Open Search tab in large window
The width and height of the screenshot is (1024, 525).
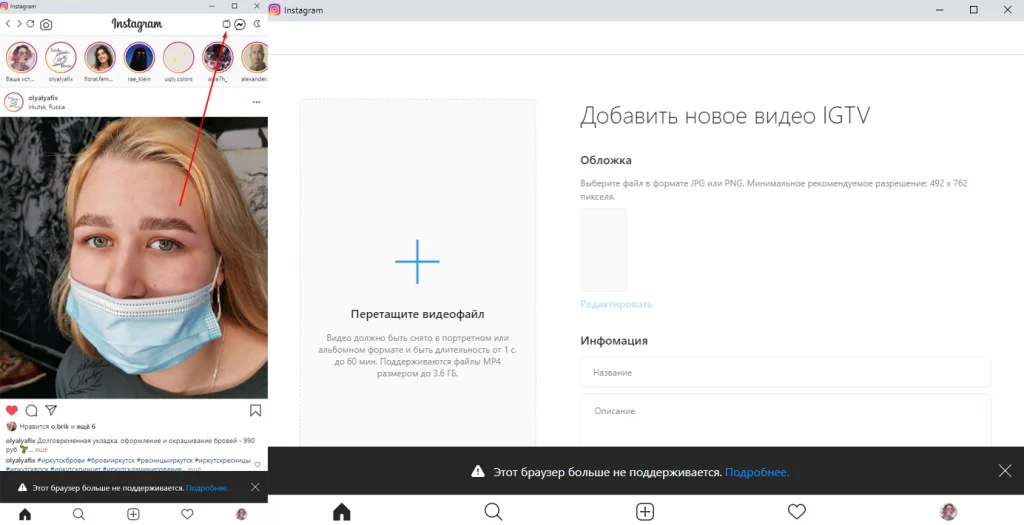493,511
